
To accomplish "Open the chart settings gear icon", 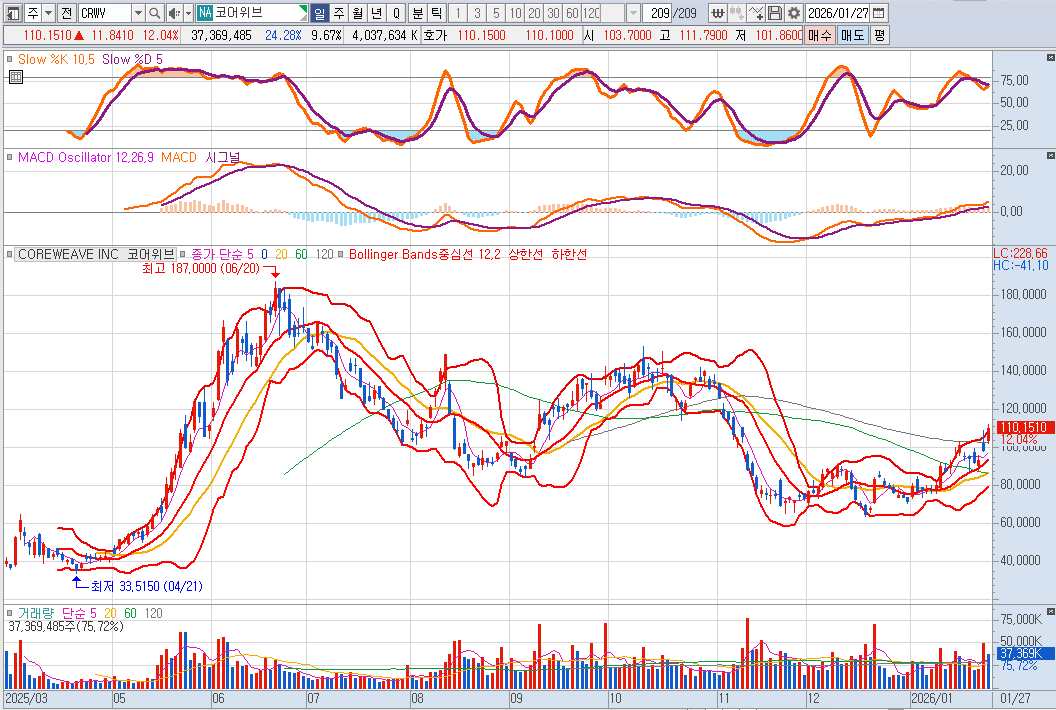I will pos(794,13).
